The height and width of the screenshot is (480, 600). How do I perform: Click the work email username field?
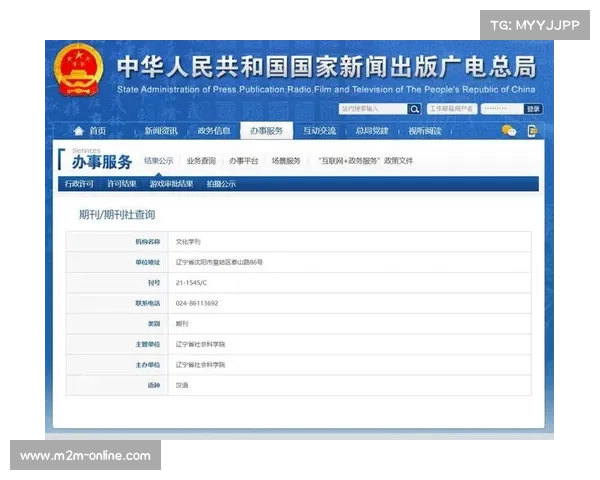click(x=452, y=109)
